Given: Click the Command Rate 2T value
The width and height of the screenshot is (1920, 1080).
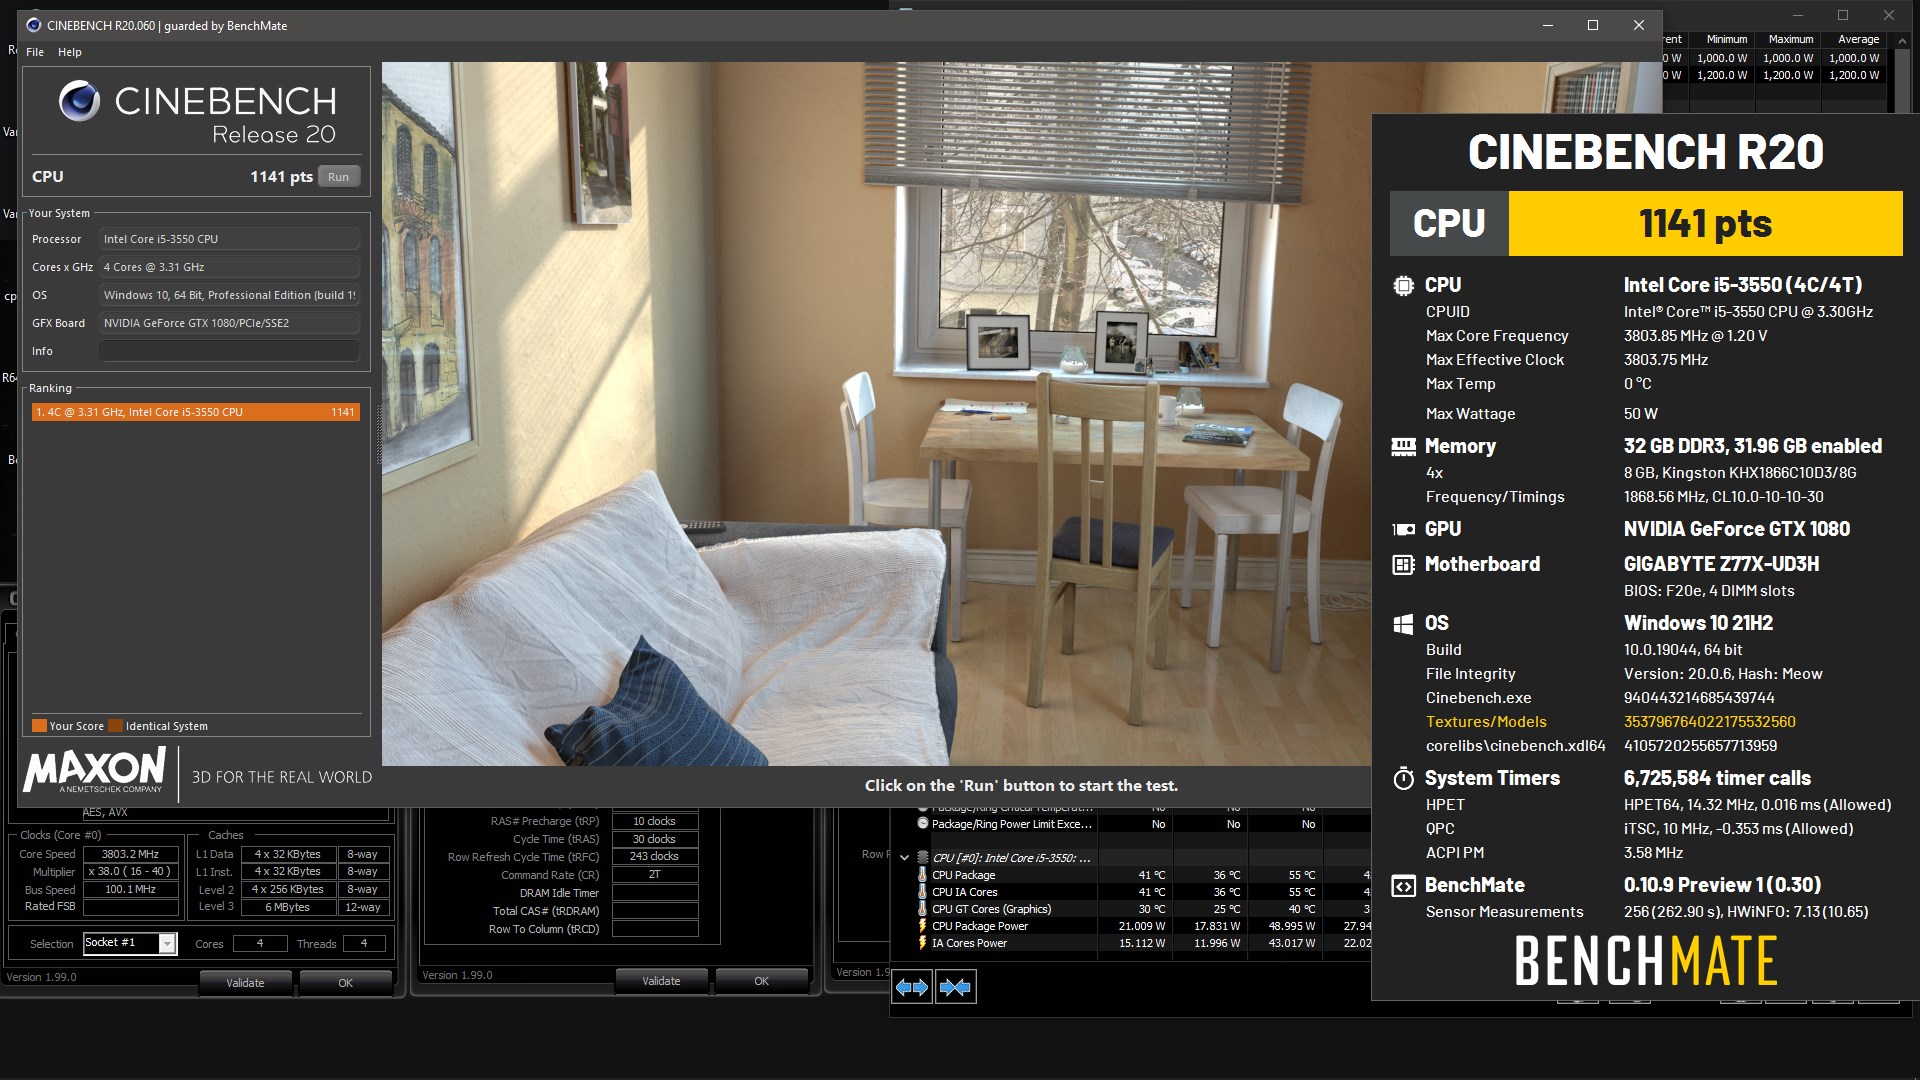Looking at the screenshot, I should click(654, 875).
